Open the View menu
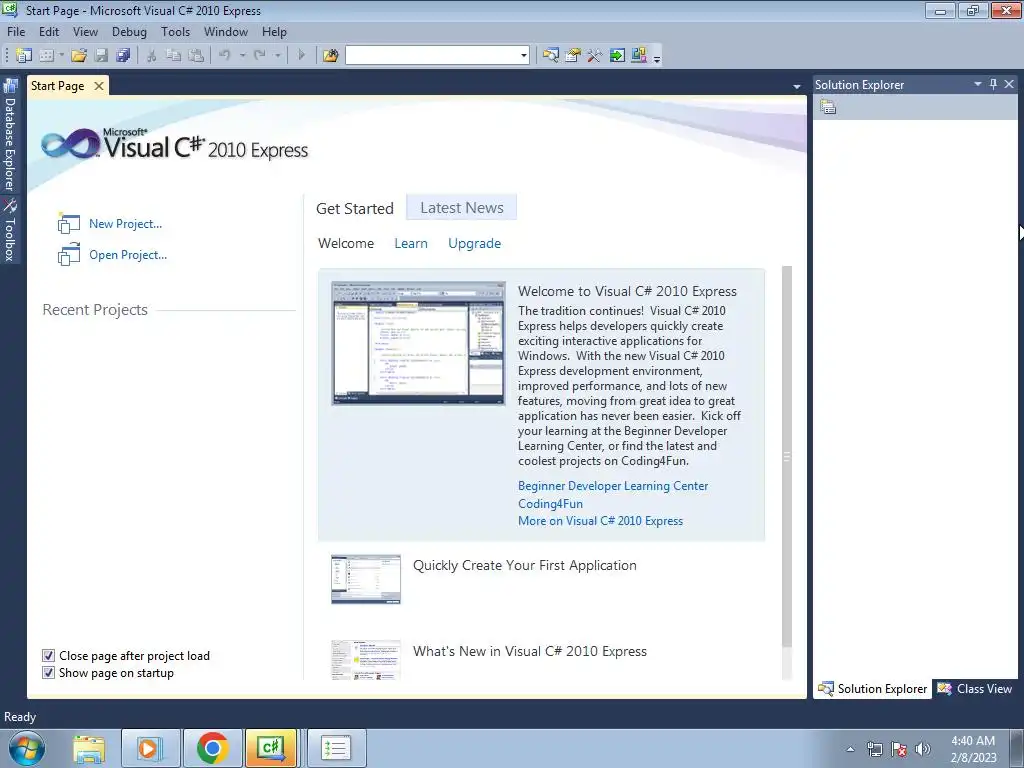This screenshot has height=768, width=1024. click(85, 31)
